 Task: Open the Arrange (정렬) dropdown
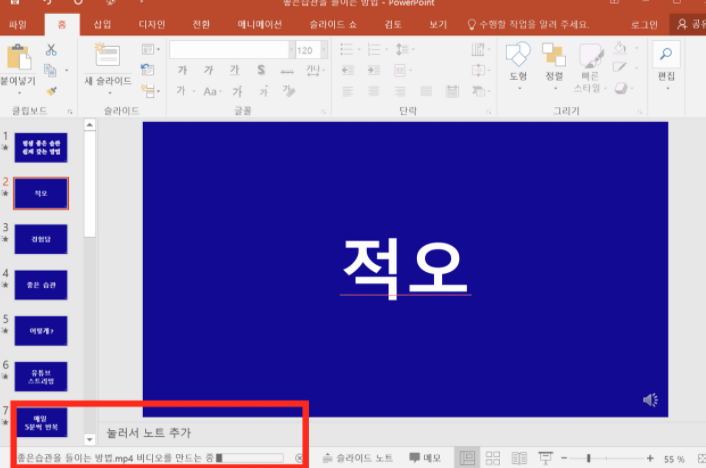pos(554,65)
